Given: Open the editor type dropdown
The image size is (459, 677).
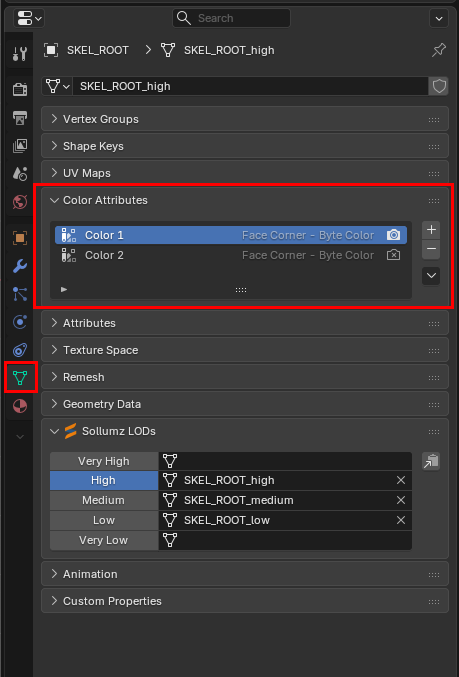Looking at the screenshot, I should click(x=29, y=18).
